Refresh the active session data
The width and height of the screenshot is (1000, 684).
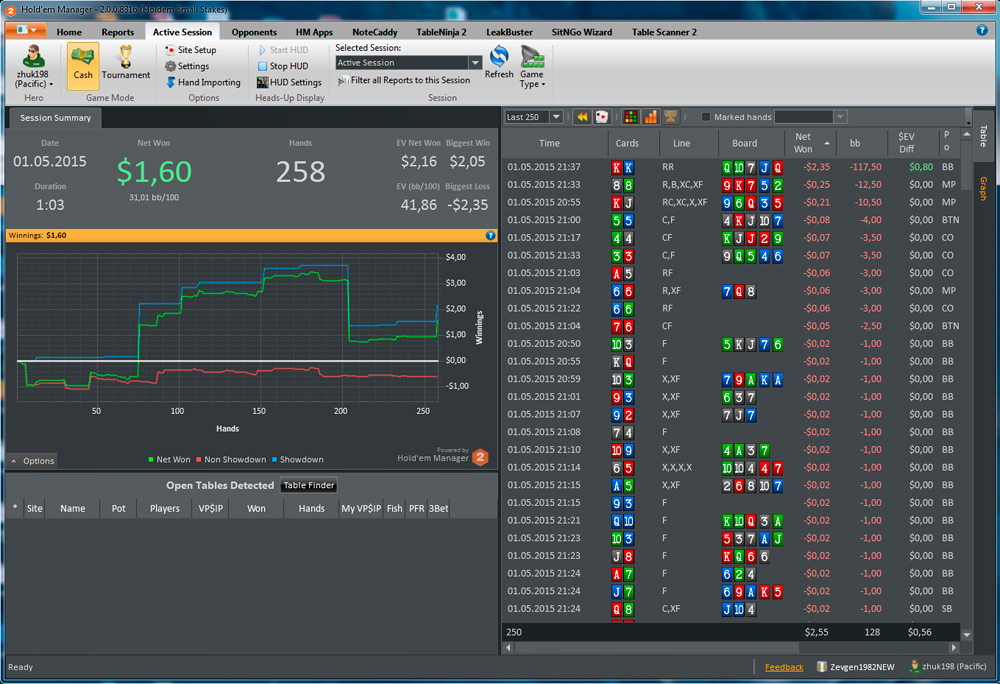point(499,62)
